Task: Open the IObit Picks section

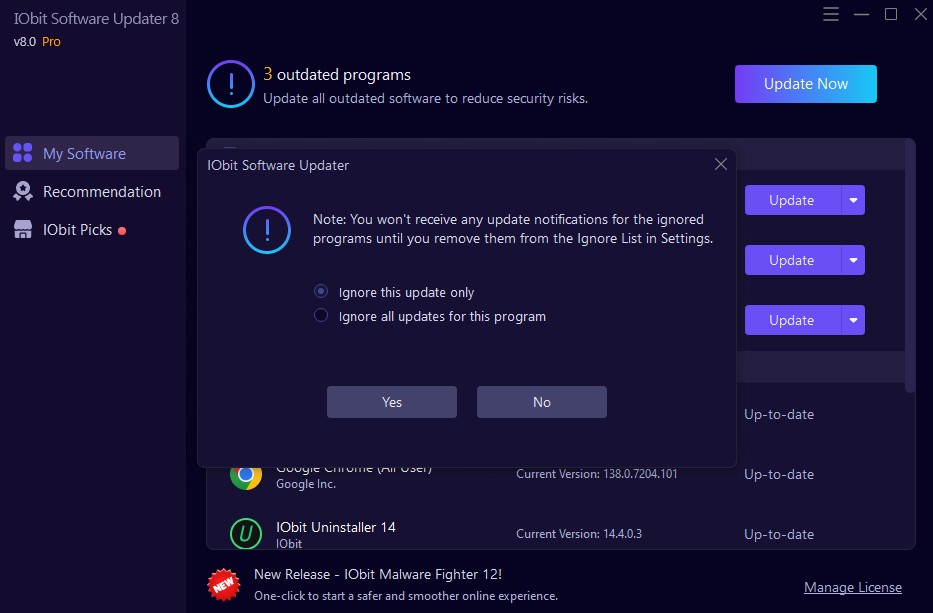Action: [77, 229]
